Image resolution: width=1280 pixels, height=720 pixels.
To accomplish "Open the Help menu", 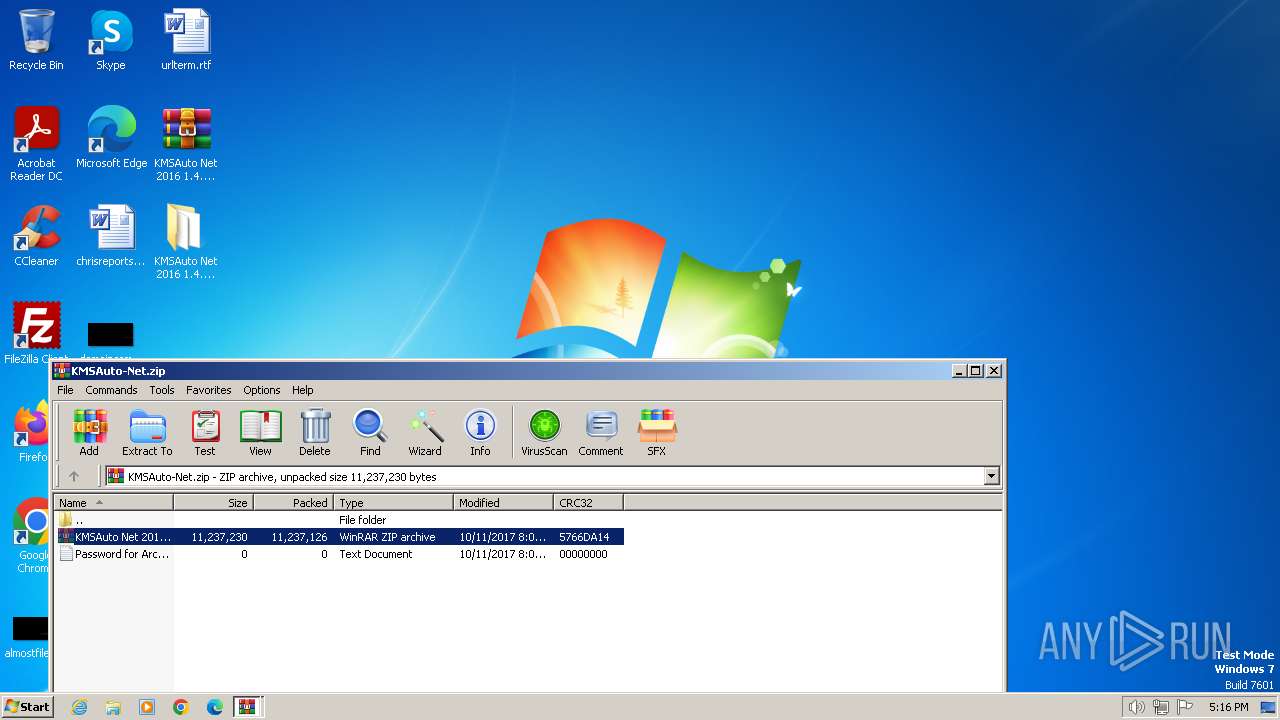I will click(303, 390).
